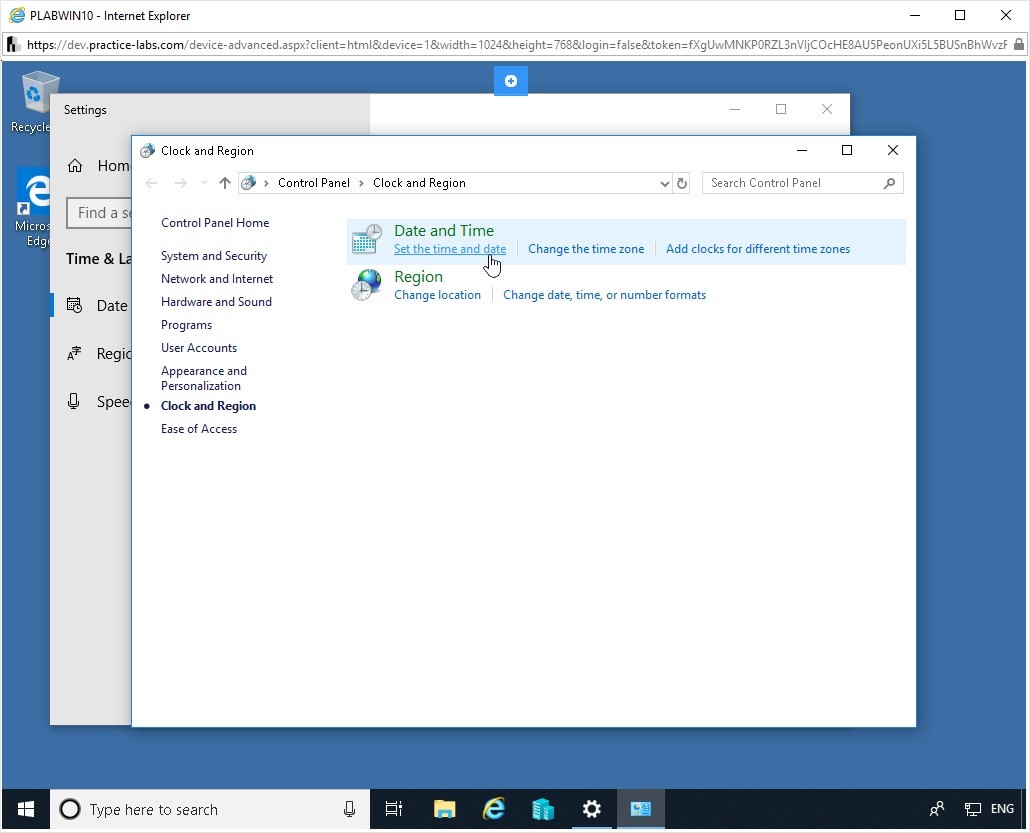The image size is (1030, 833).
Task: Click the Date & time icon in Settings
Action: (x=74, y=305)
